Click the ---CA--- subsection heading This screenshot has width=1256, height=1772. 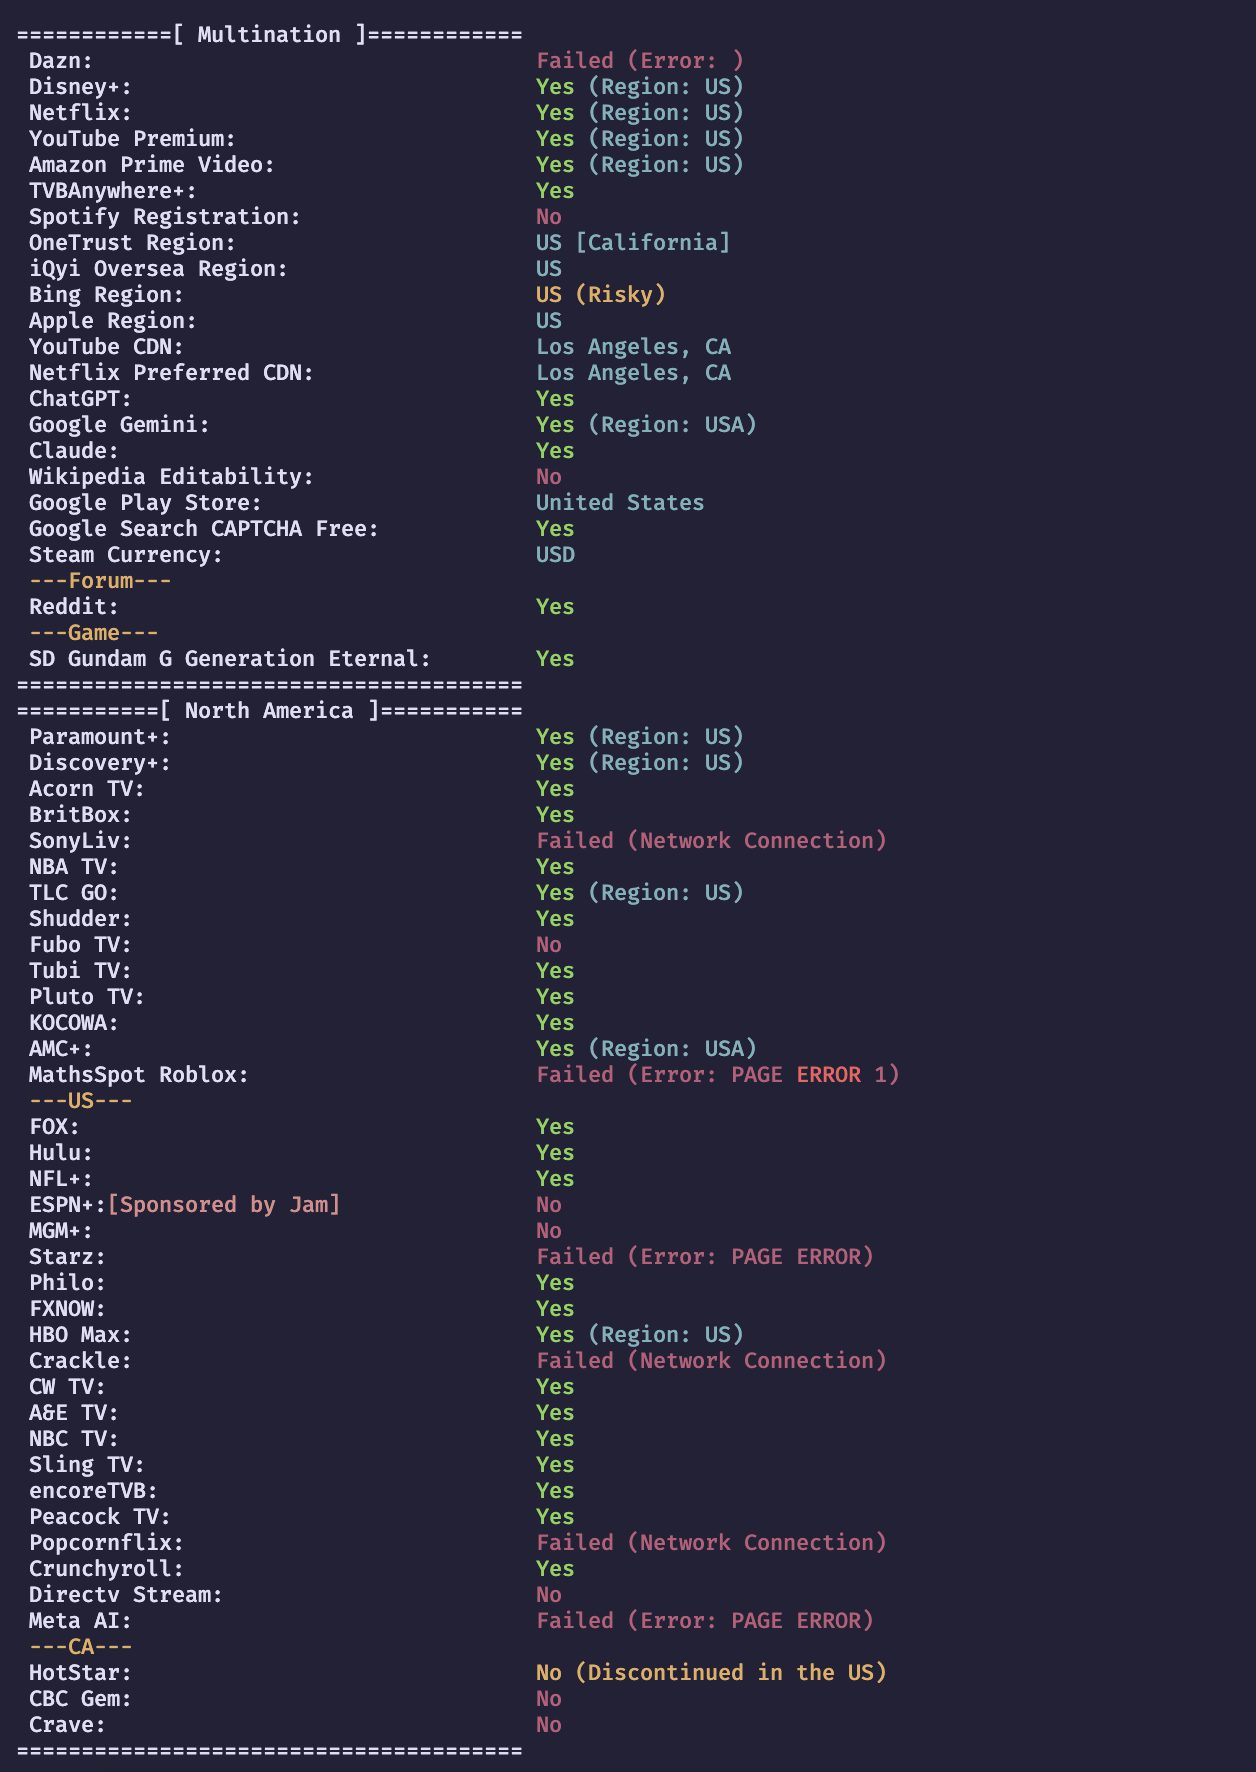point(81,1647)
